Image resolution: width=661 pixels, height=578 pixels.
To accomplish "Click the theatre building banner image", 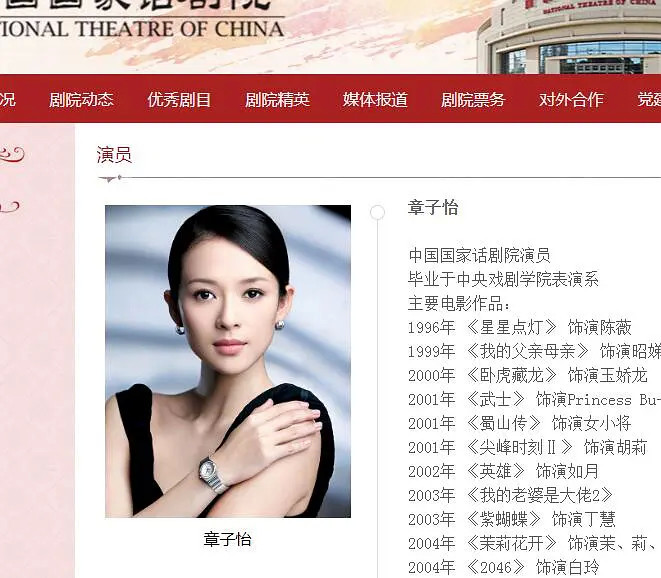I will (x=569, y=37).
